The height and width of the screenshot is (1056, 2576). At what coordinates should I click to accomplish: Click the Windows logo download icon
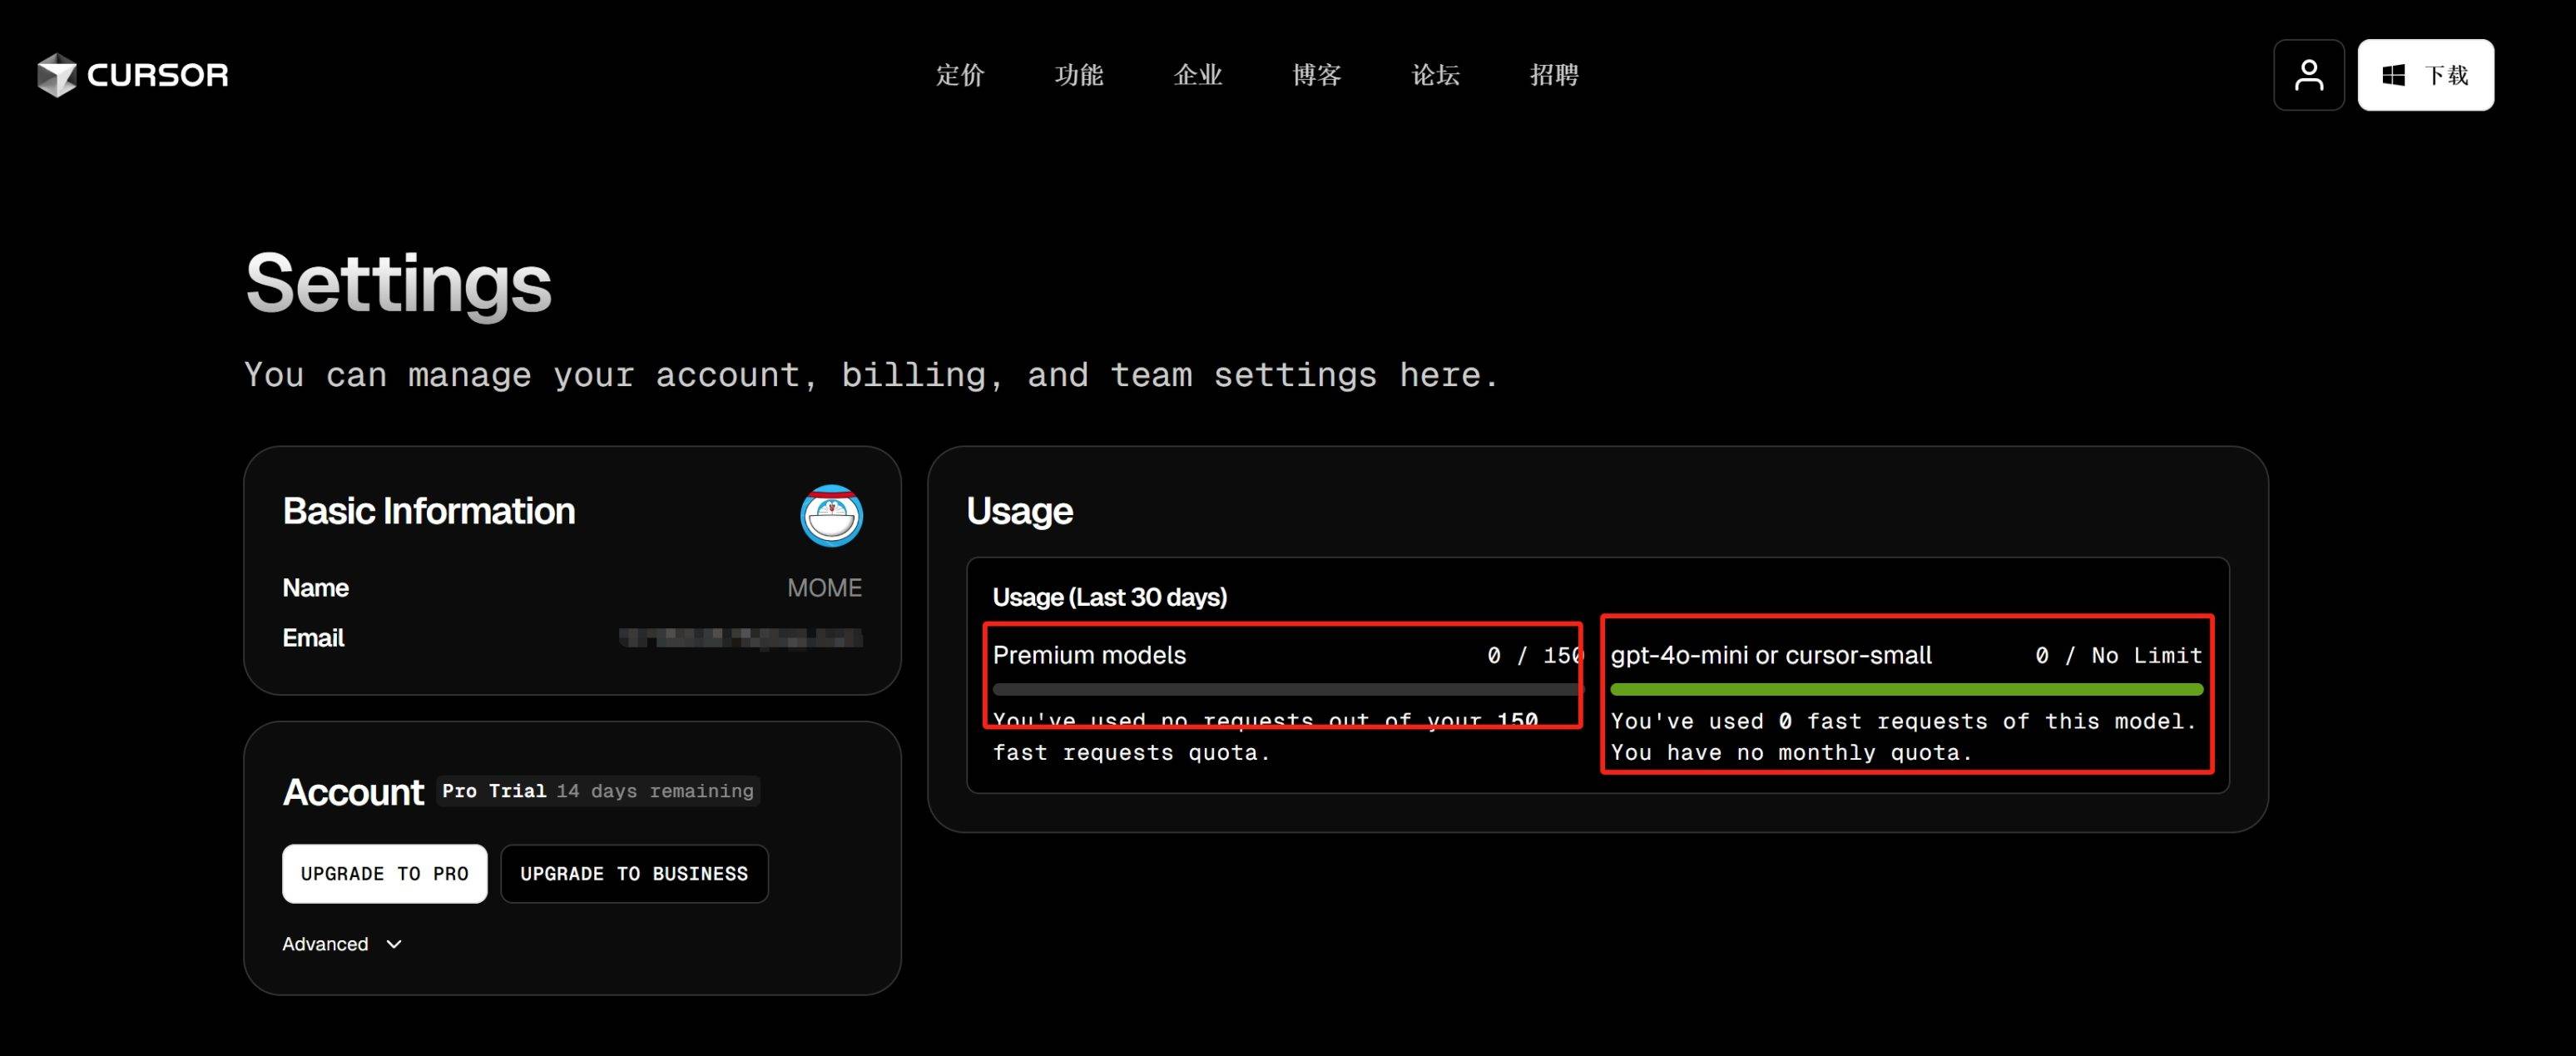2393,75
